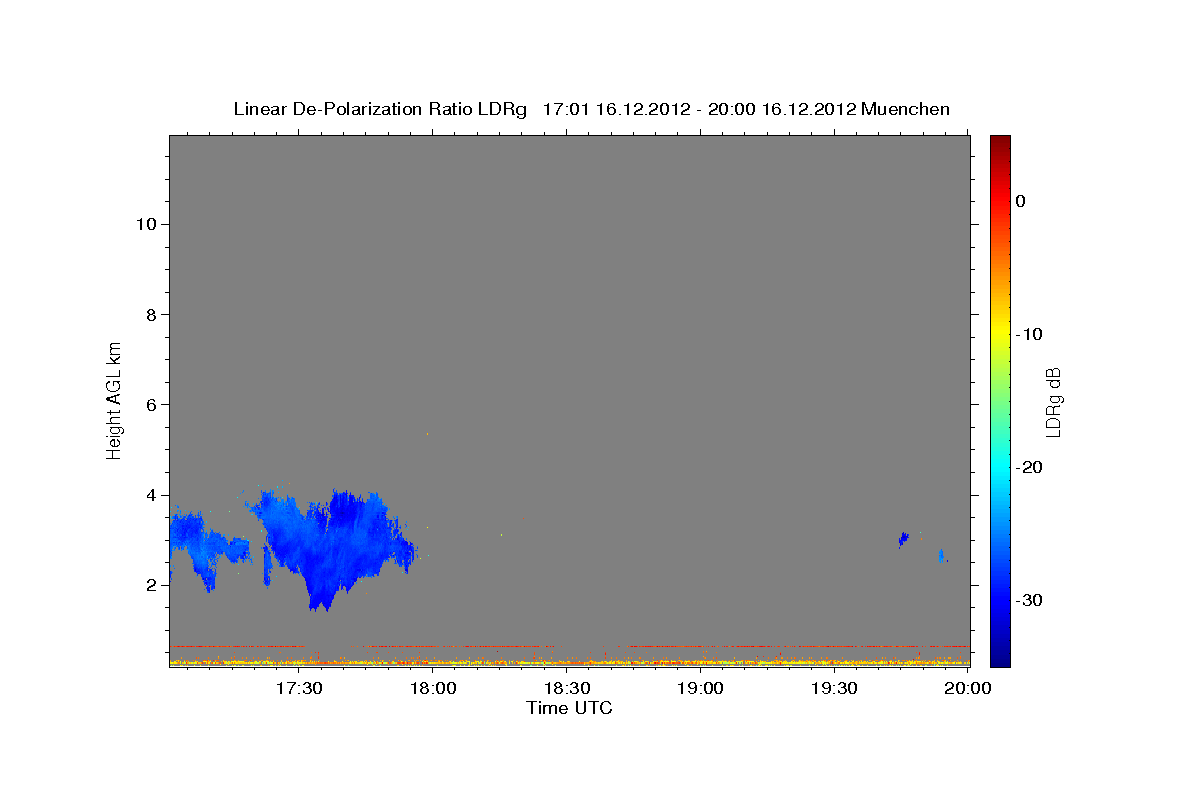Click the height tick label 8
The image size is (1200, 800).
(150, 314)
